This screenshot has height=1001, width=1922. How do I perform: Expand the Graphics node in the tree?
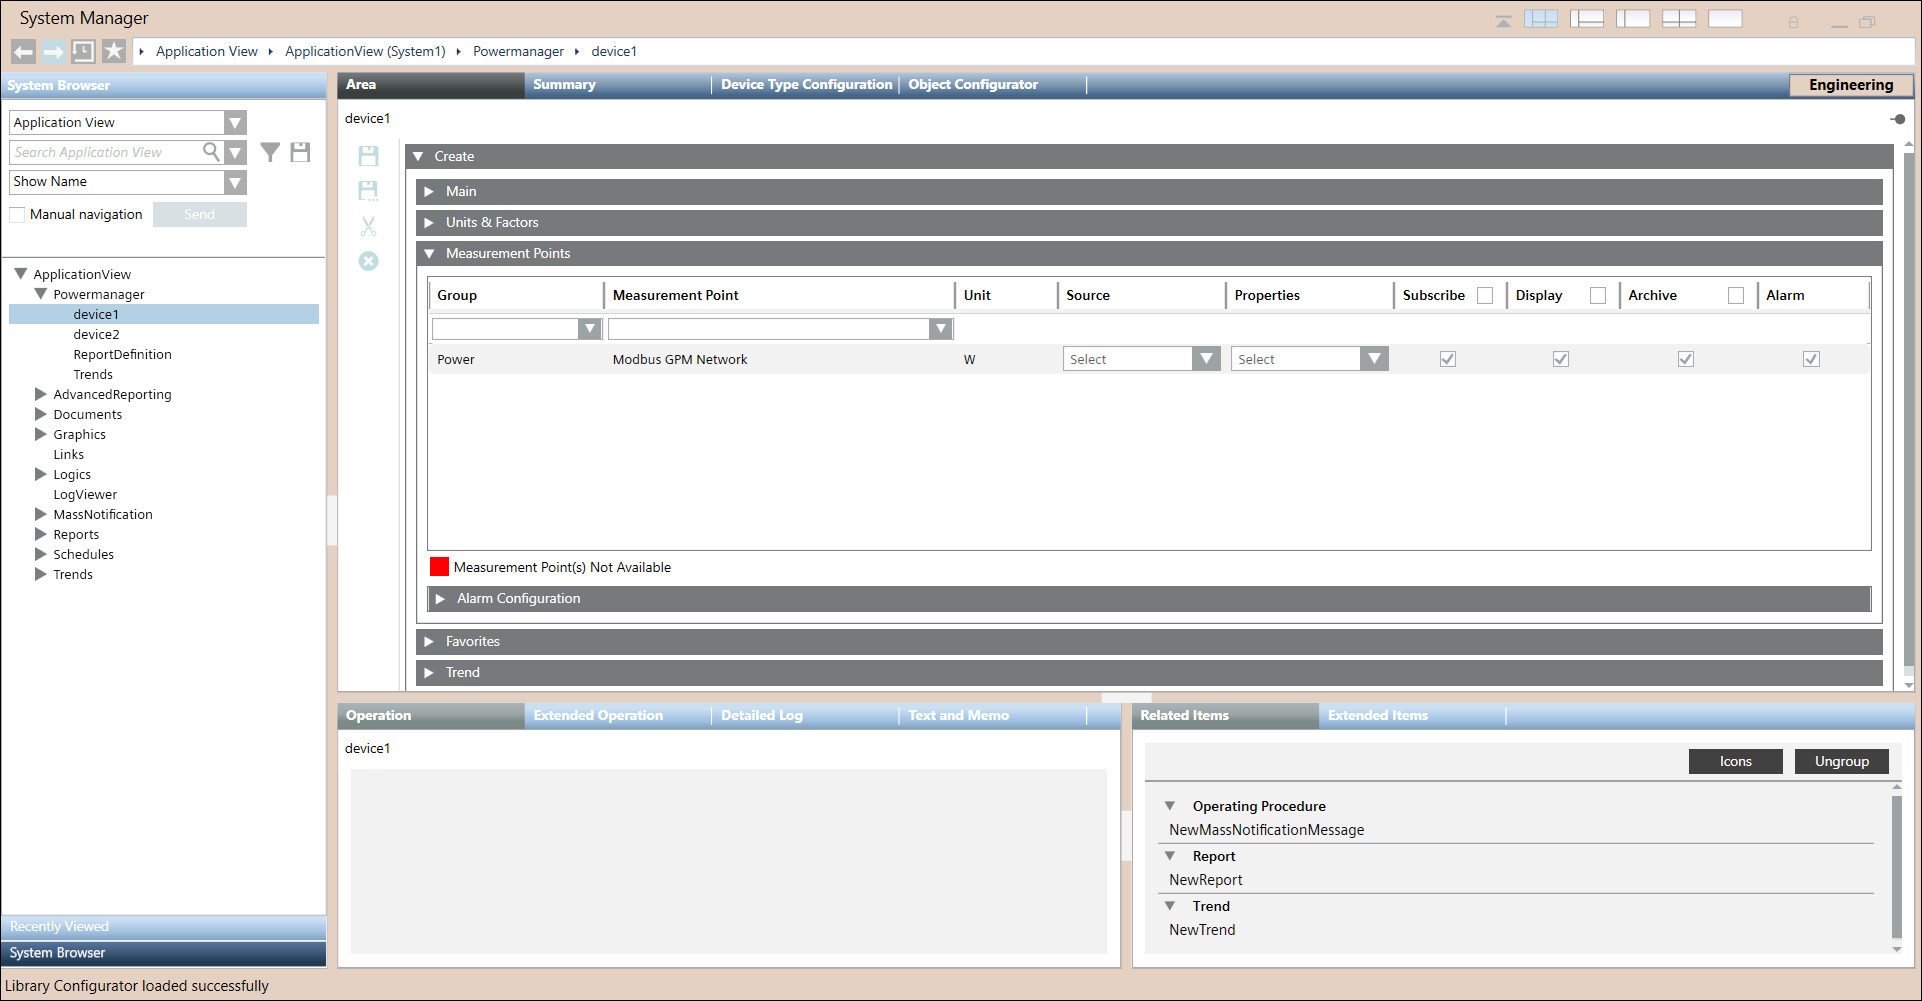pyautogui.click(x=41, y=435)
